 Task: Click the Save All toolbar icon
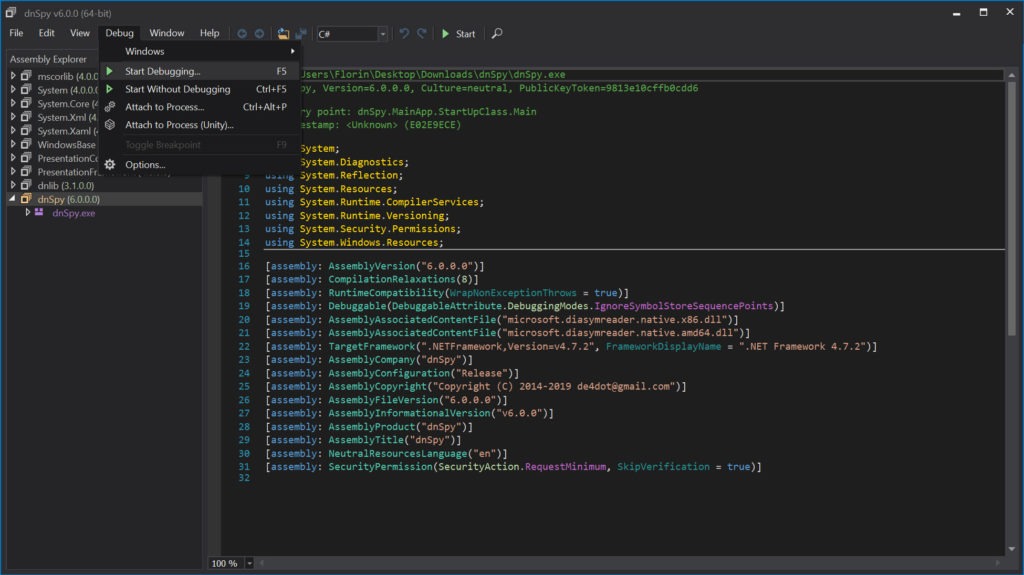[301, 33]
